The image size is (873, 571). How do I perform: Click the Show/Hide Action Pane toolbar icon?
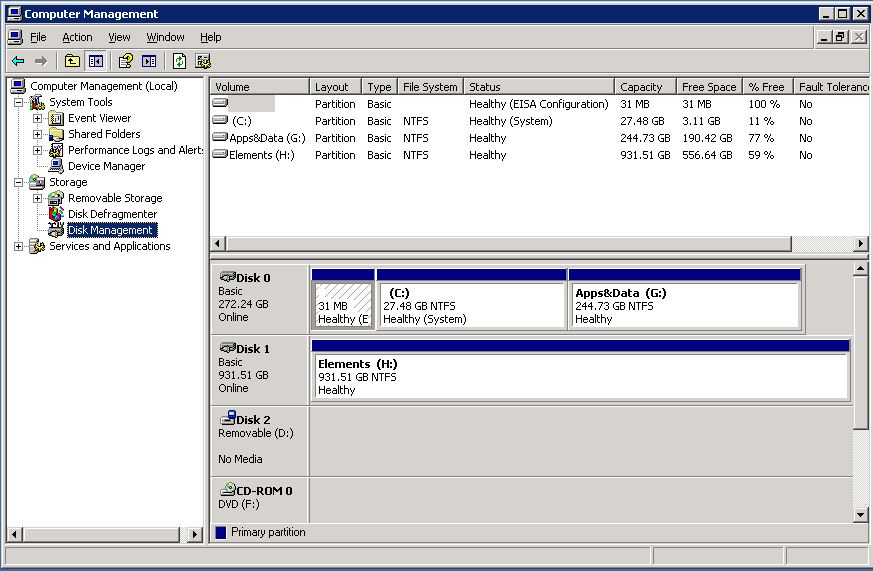149,61
